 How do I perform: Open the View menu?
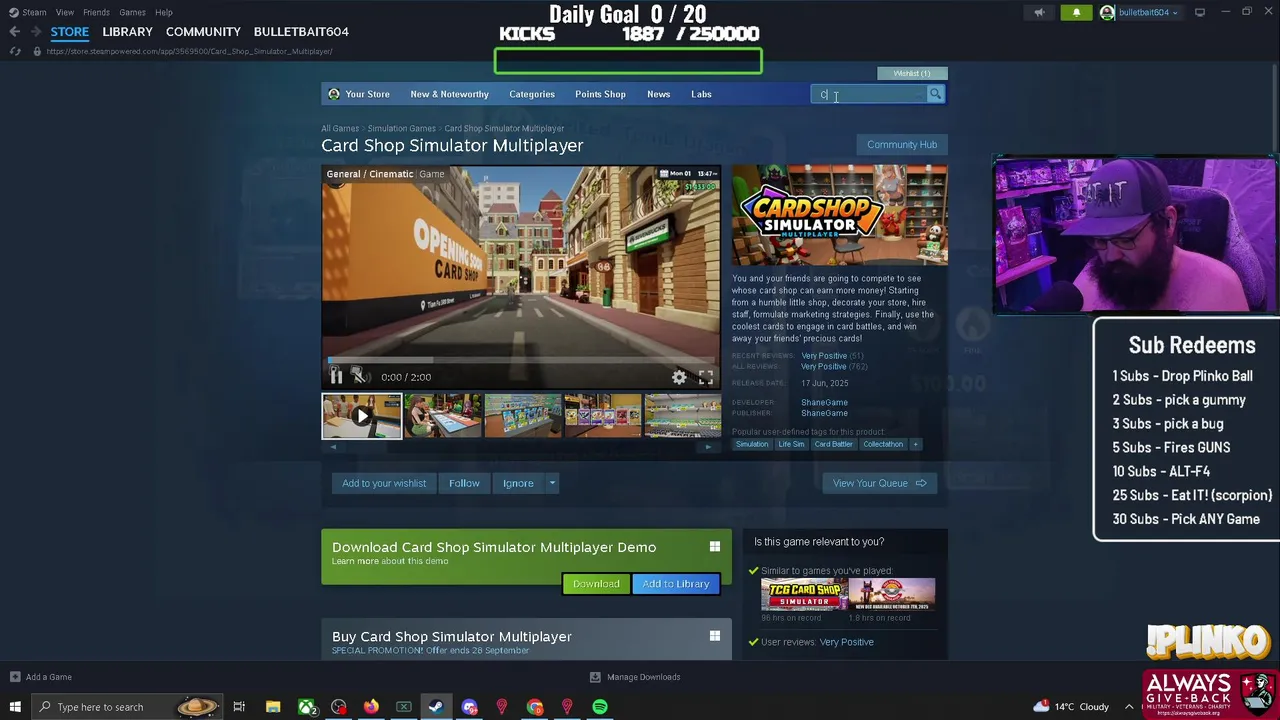pyautogui.click(x=65, y=12)
